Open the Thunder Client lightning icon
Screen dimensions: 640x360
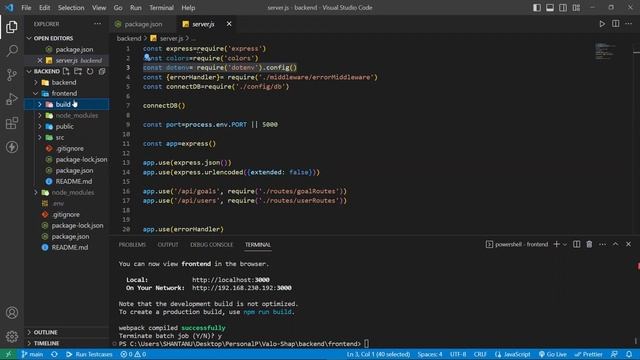tap(12, 147)
